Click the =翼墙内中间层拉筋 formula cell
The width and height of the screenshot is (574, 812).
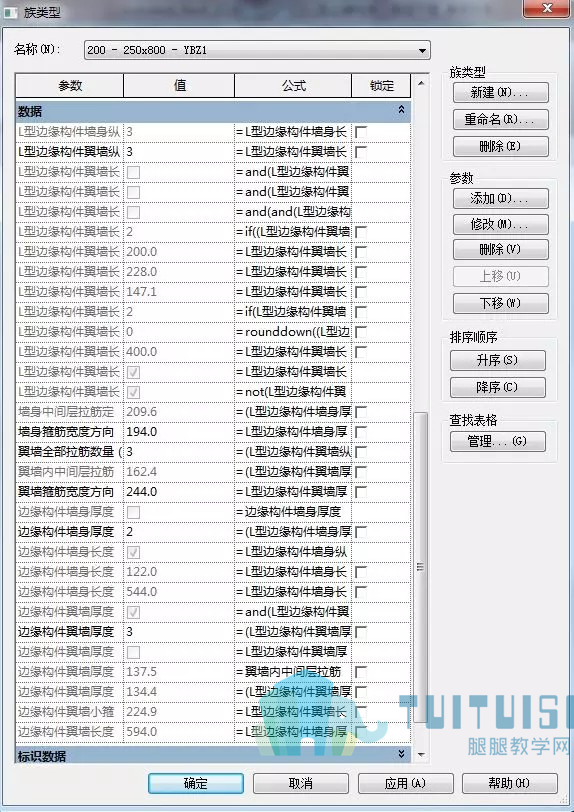(293, 672)
